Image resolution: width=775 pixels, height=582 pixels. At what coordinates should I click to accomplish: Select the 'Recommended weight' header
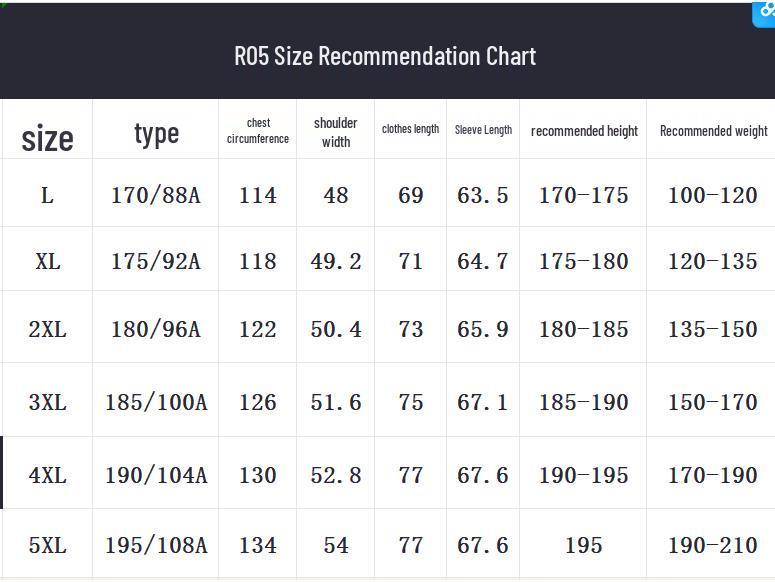[x=713, y=131]
